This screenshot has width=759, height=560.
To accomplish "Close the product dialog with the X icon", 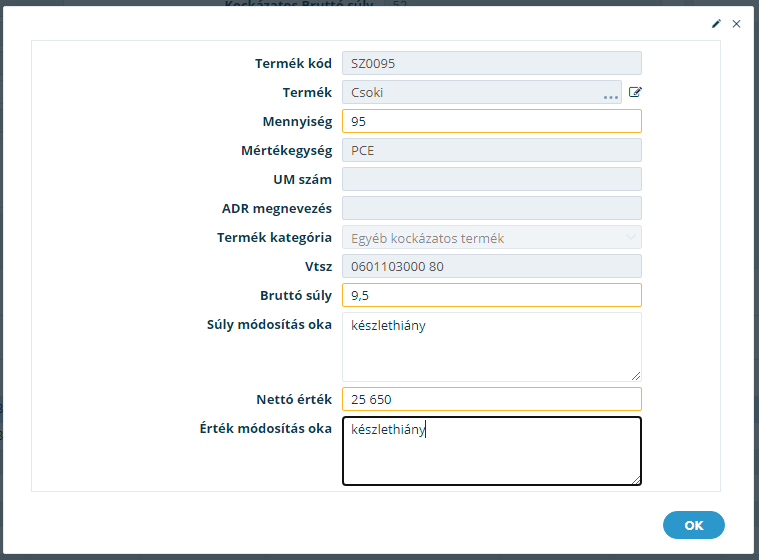I will coord(736,24).
